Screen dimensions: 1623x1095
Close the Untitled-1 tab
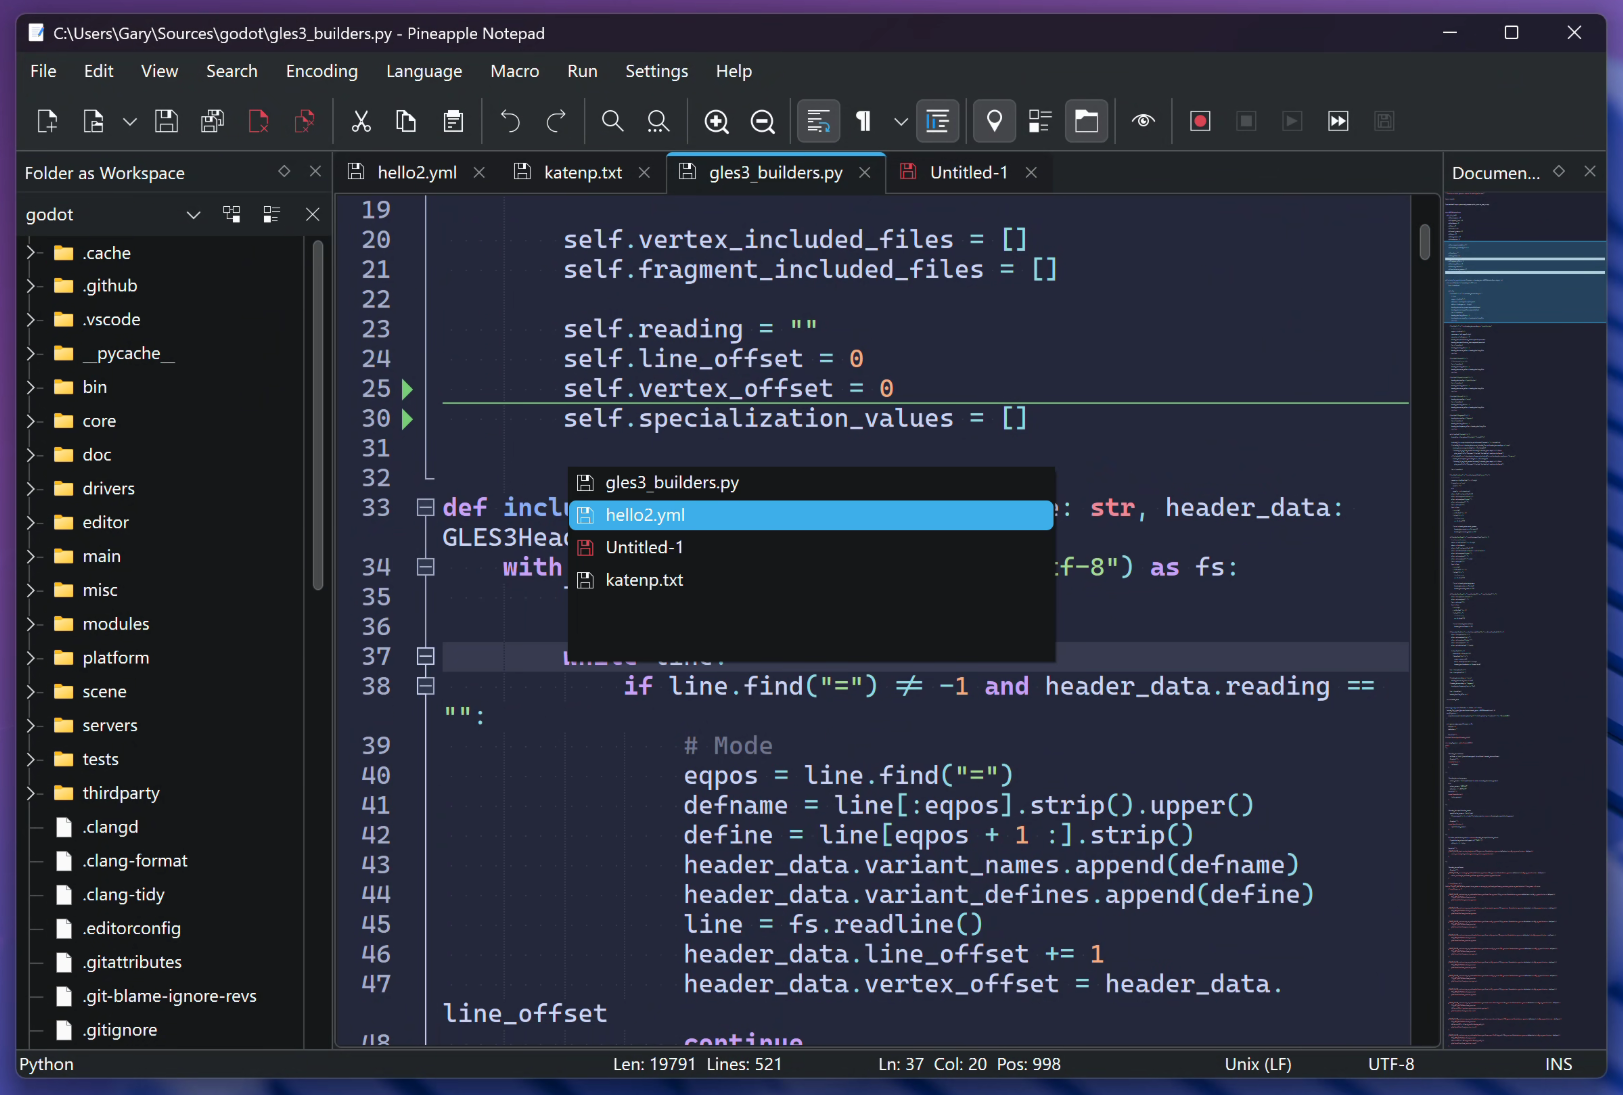pyautogui.click(x=1031, y=172)
